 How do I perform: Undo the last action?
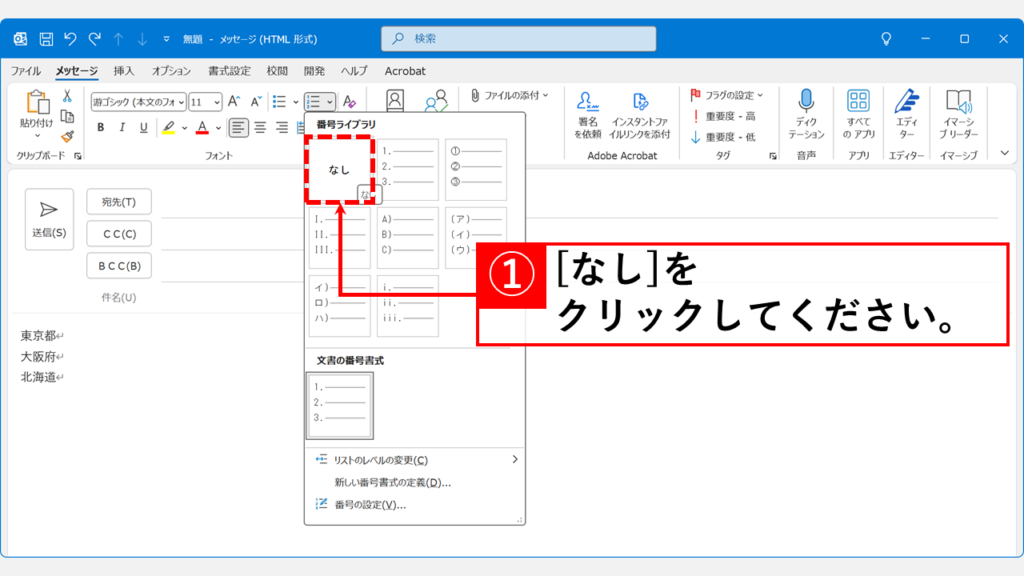coord(70,39)
